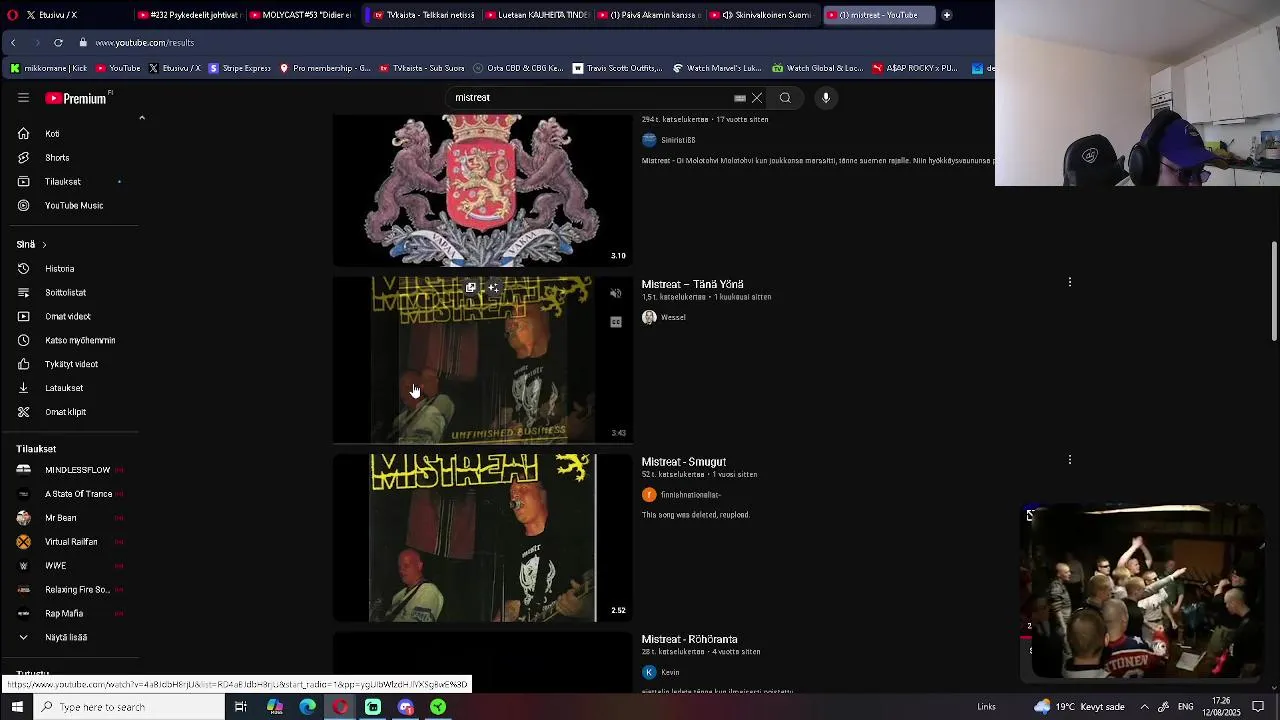Open the Mistreat - Röhöranta video title
Screen dimensions: 1280x720
pyautogui.click(x=689, y=639)
